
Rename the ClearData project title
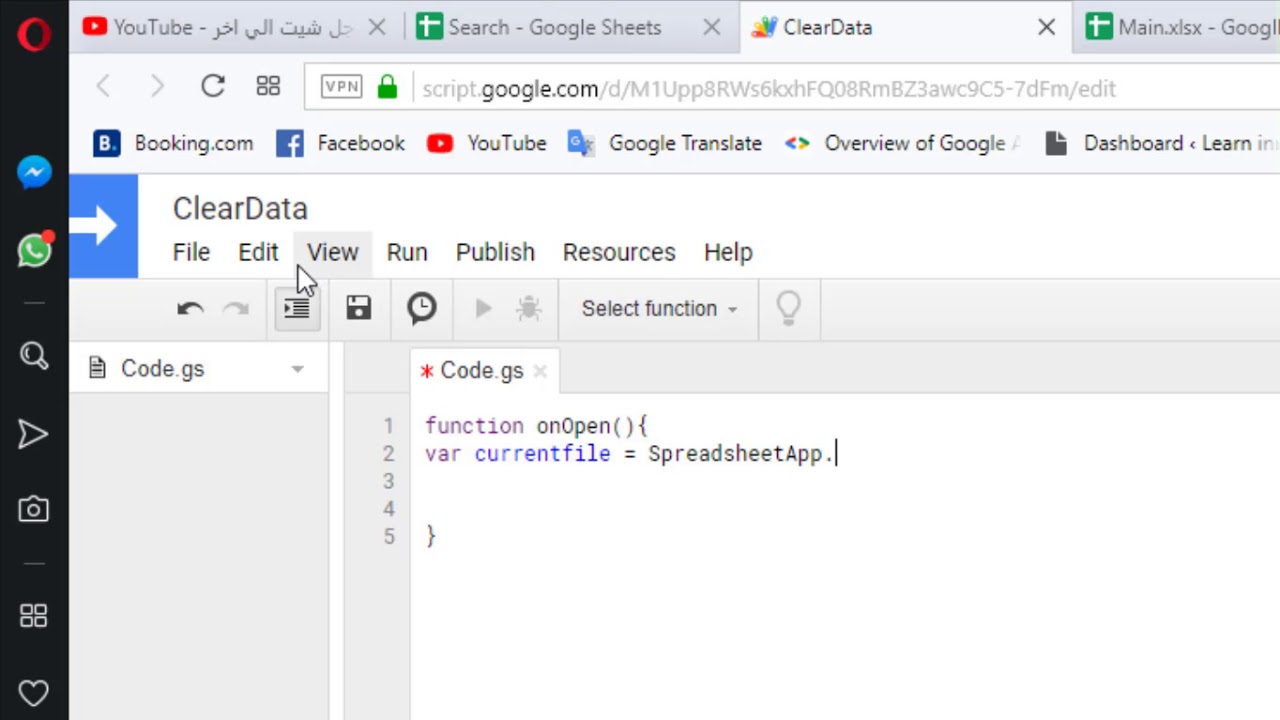click(240, 208)
